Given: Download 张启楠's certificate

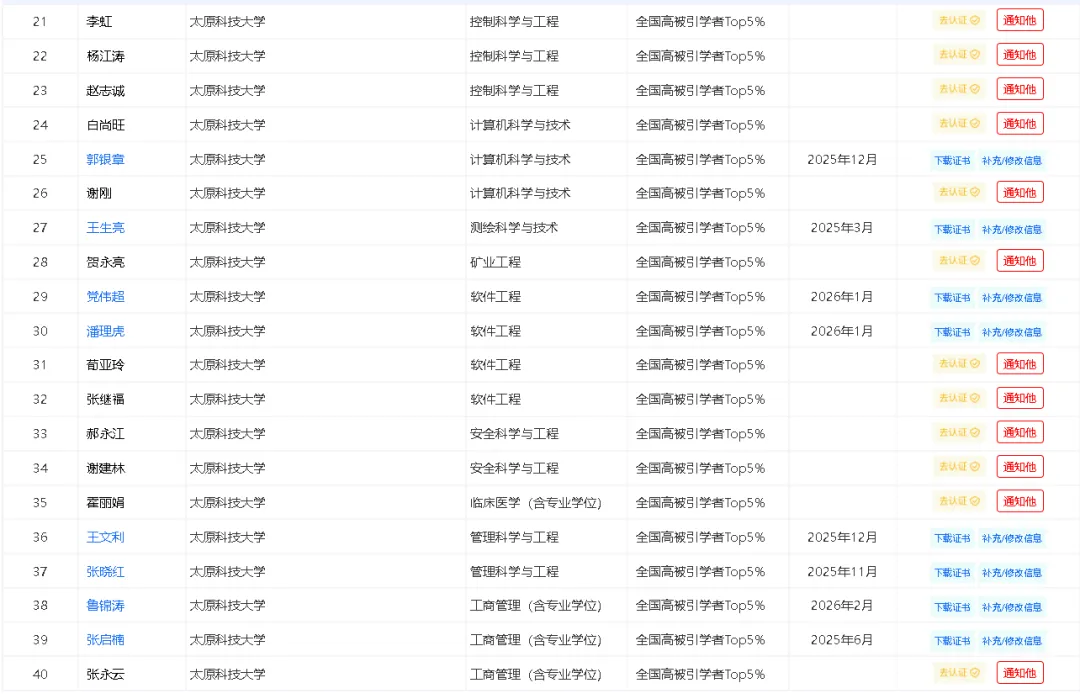Looking at the screenshot, I should (952, 640).
